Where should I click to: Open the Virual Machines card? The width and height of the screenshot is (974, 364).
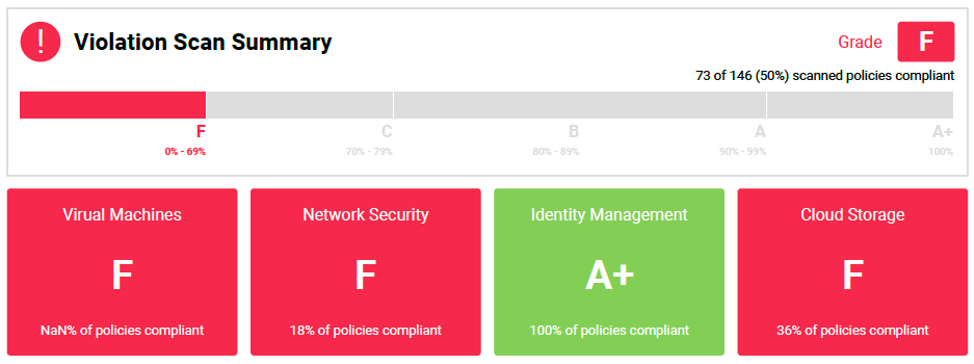click(122, 272)
